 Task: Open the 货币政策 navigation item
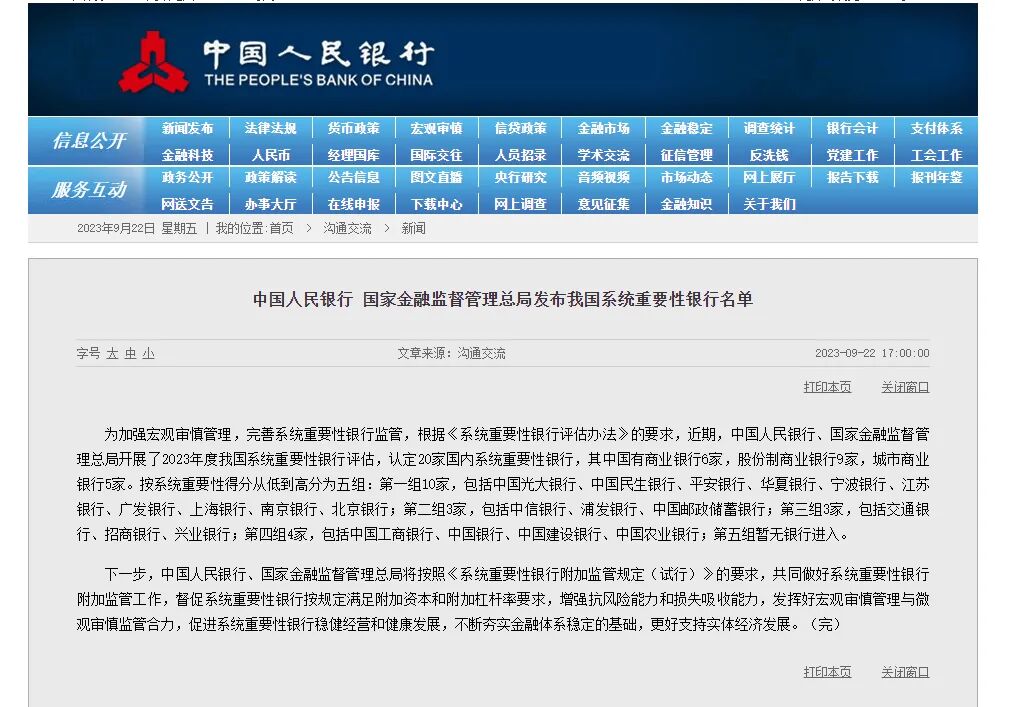point(353,128)
